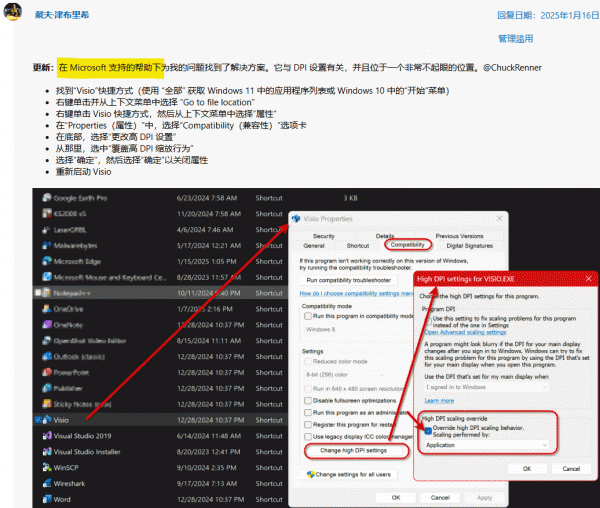This screenshot has width=600, height=508.
Task: Select the Sticky Notes shortcut icon
Action: (x=47, y=404)
